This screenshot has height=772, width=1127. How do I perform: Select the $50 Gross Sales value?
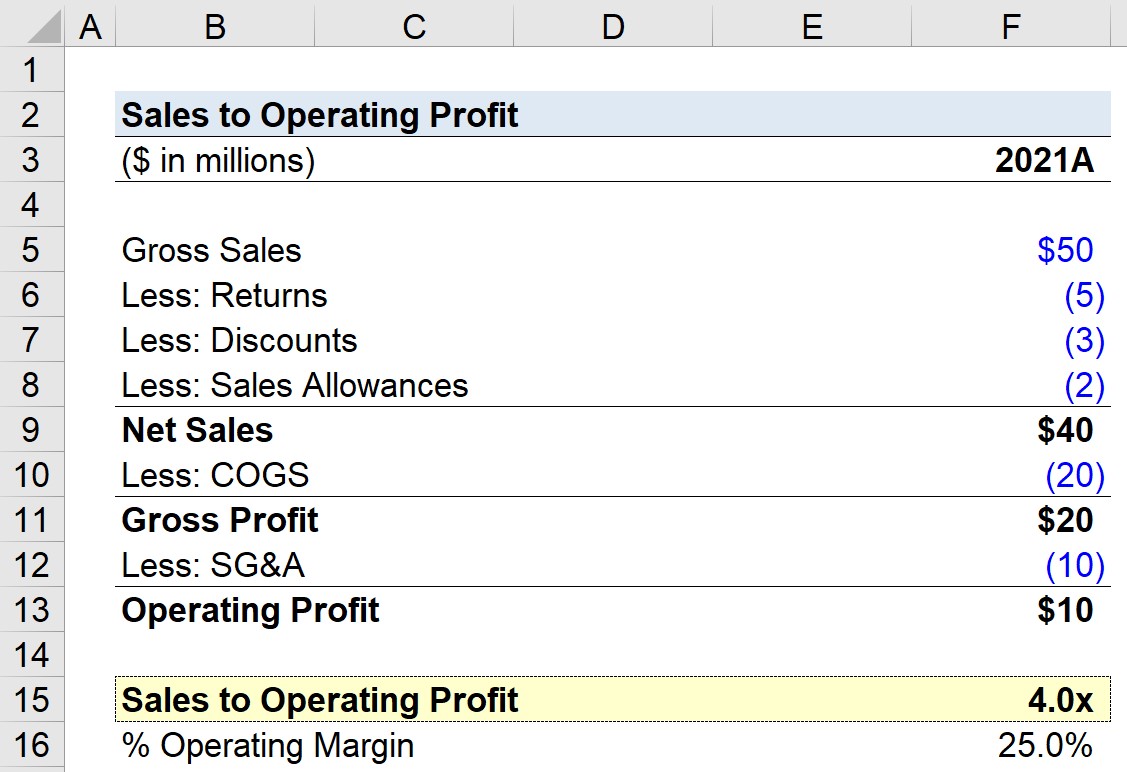click(x=1065, y=250)
